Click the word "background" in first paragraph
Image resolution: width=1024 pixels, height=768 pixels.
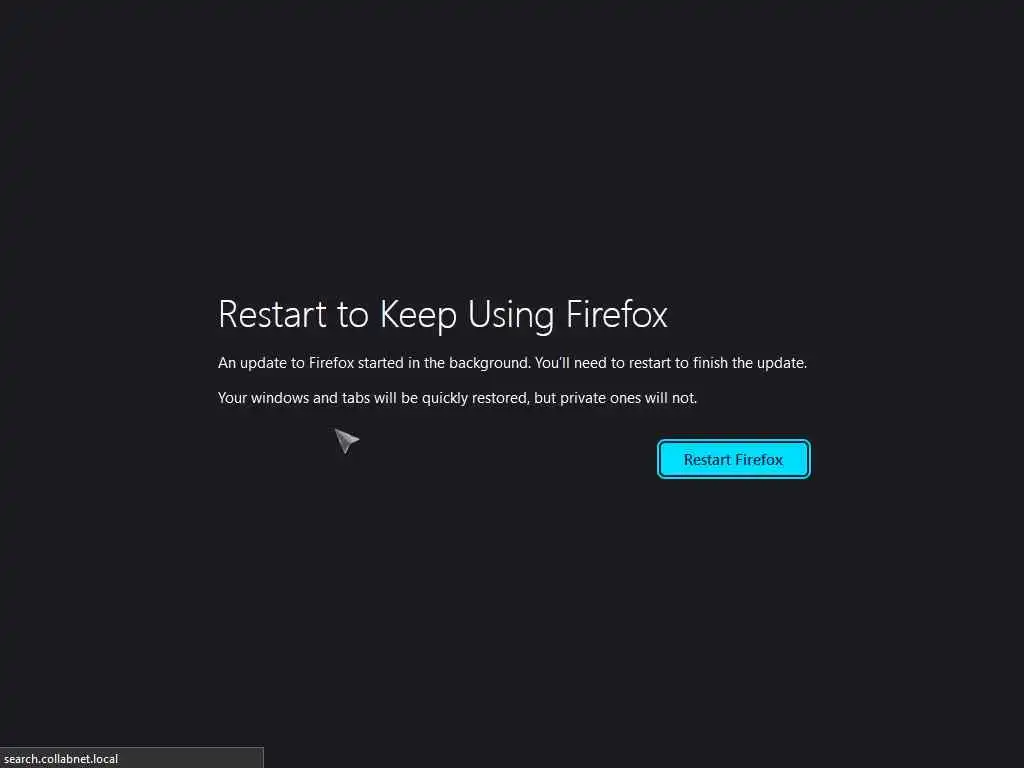tap(489, 363)
